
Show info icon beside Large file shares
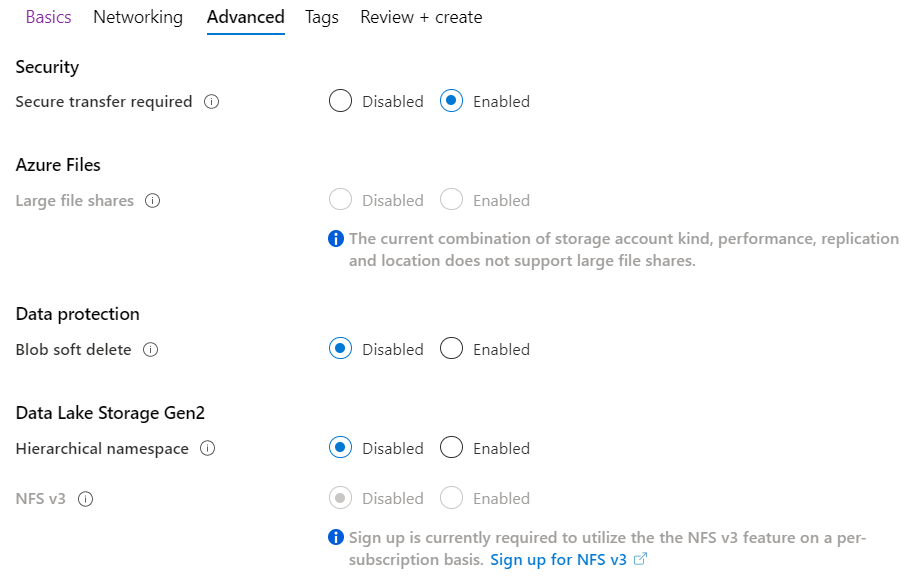152,201
